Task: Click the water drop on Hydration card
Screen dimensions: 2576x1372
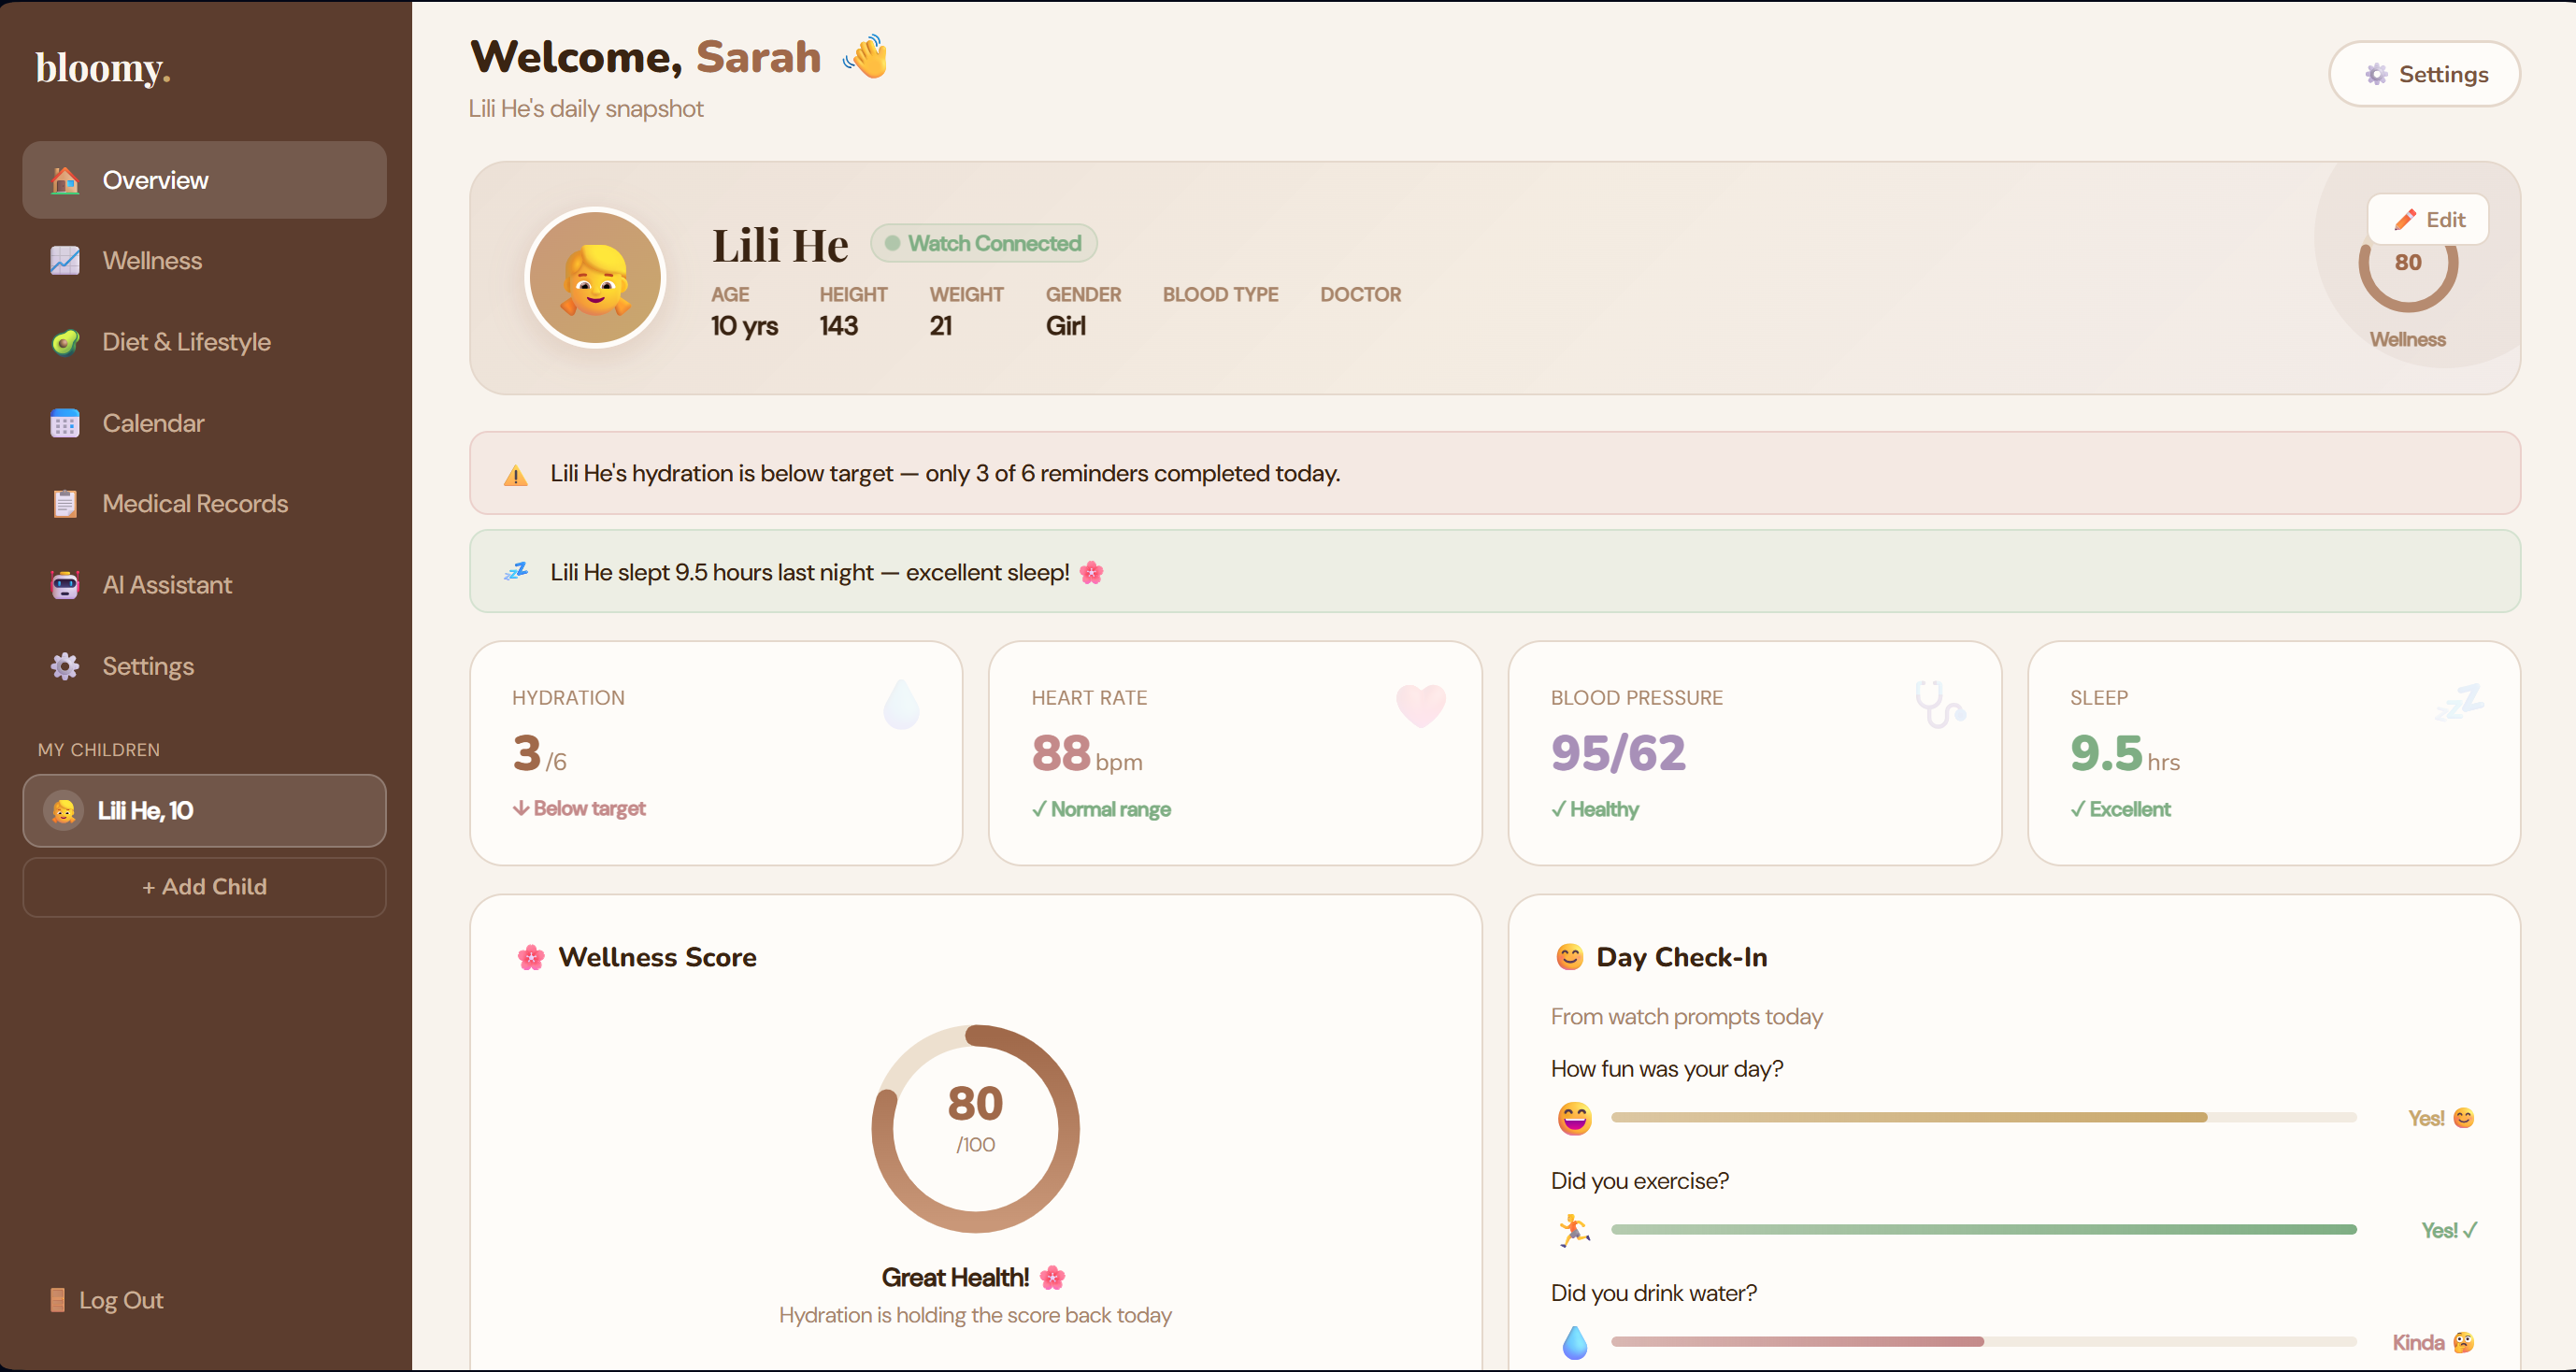Action: (x=901, y=705)
